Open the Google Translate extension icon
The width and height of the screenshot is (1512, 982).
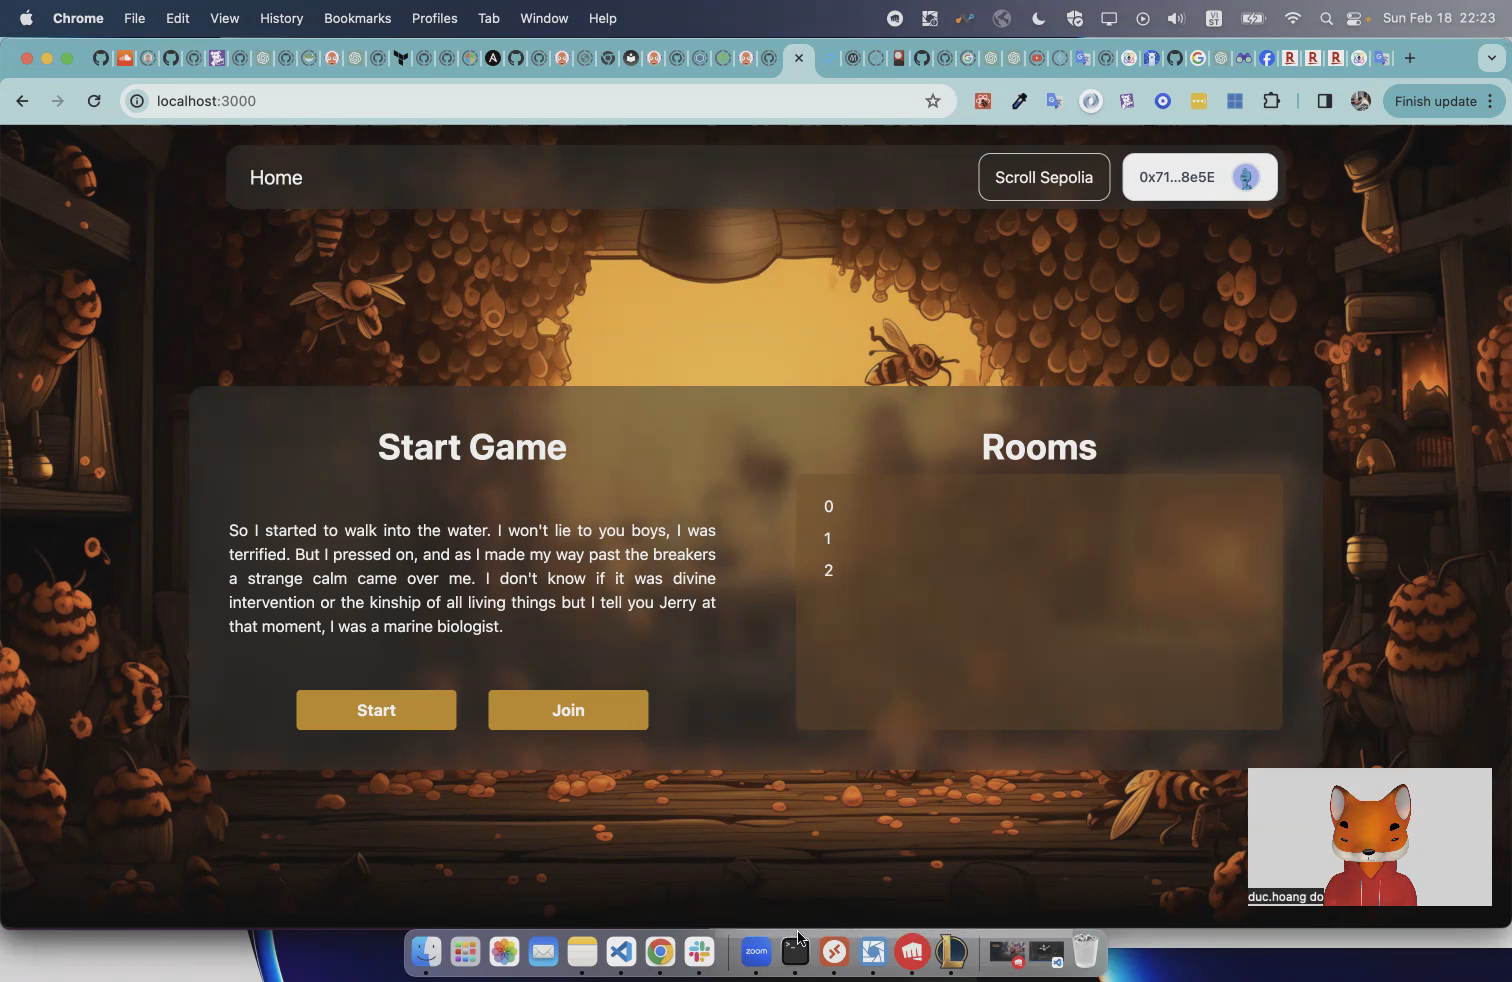point(1054,101)
